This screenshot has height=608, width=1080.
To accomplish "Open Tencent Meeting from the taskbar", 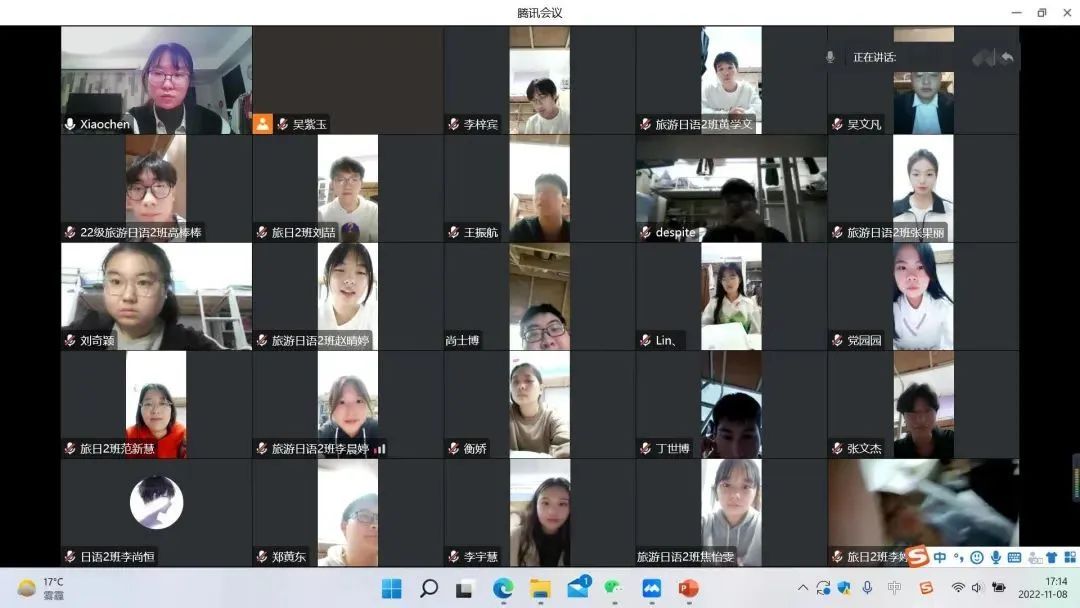I will (652, 588).
